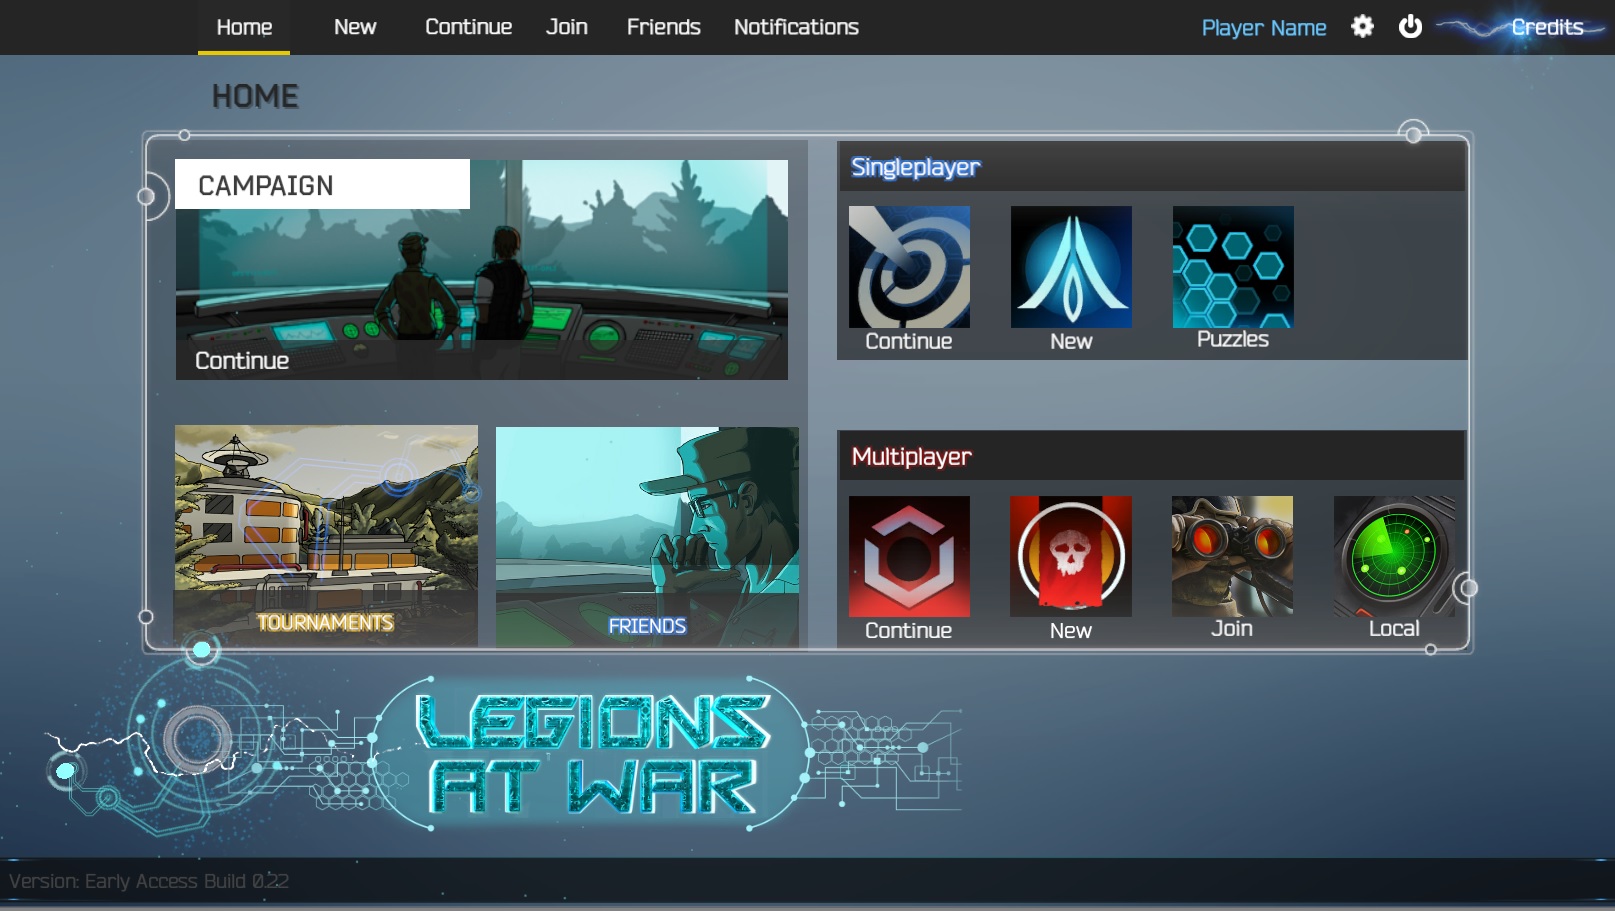Start a New singleplayer game icon
The image size is (1615, 911).
(x=1070, y=267)
